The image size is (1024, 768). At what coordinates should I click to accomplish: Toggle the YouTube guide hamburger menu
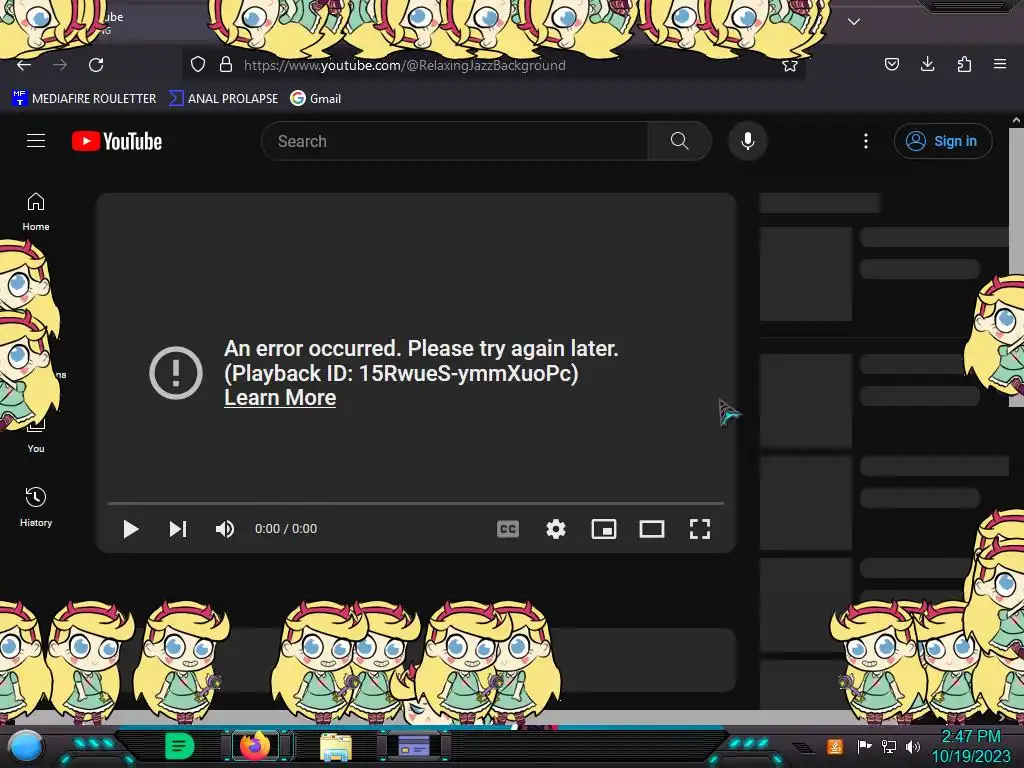click(x=36, y=141)
